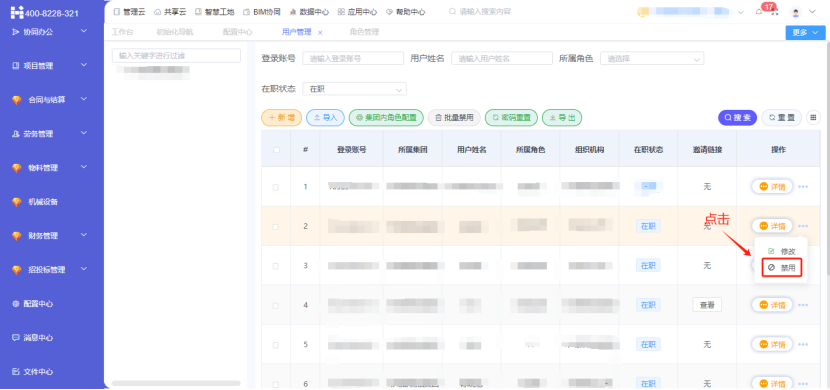Open the more actions dots for row 1
This screenshot has height=390, width=830.
803,187
